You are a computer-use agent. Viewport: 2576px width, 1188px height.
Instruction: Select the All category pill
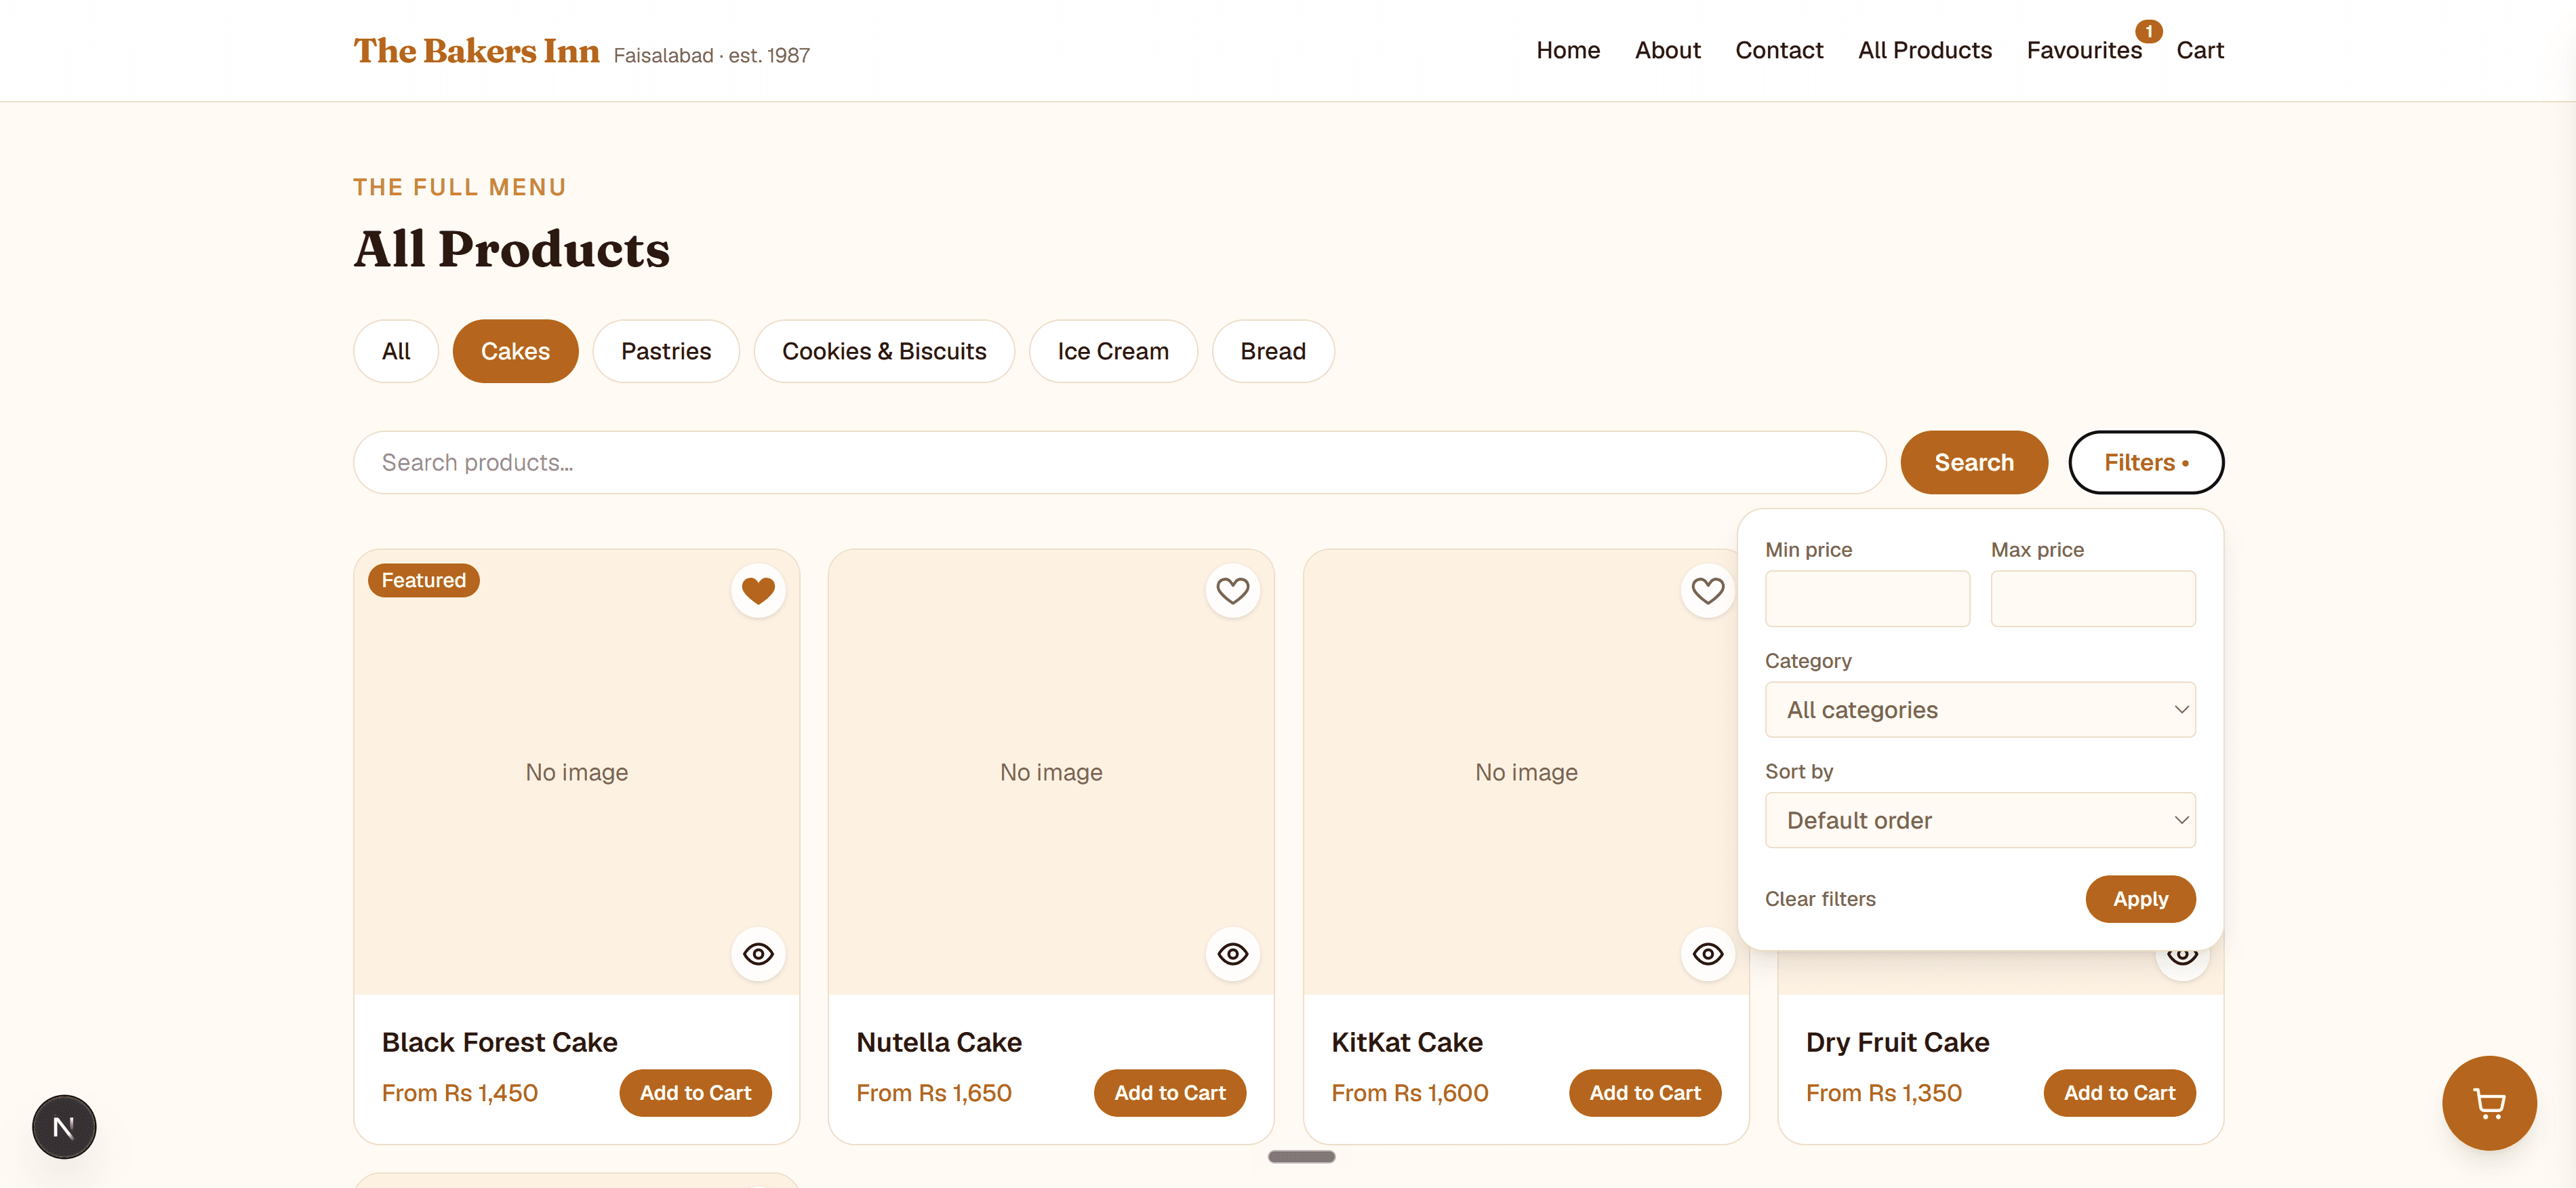pyautogui.click(x=396, y=351)
